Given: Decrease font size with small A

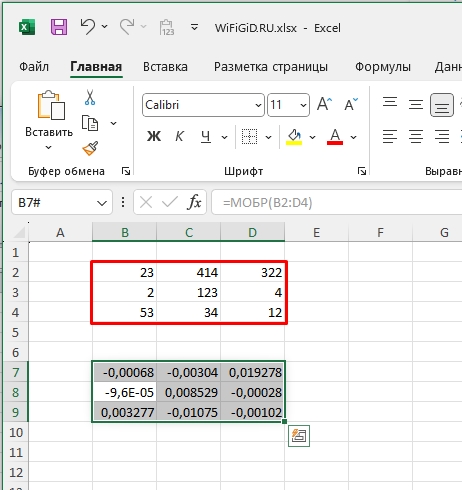Looking at the screenshot, I should pyautogui.click(x=351, y=104).
